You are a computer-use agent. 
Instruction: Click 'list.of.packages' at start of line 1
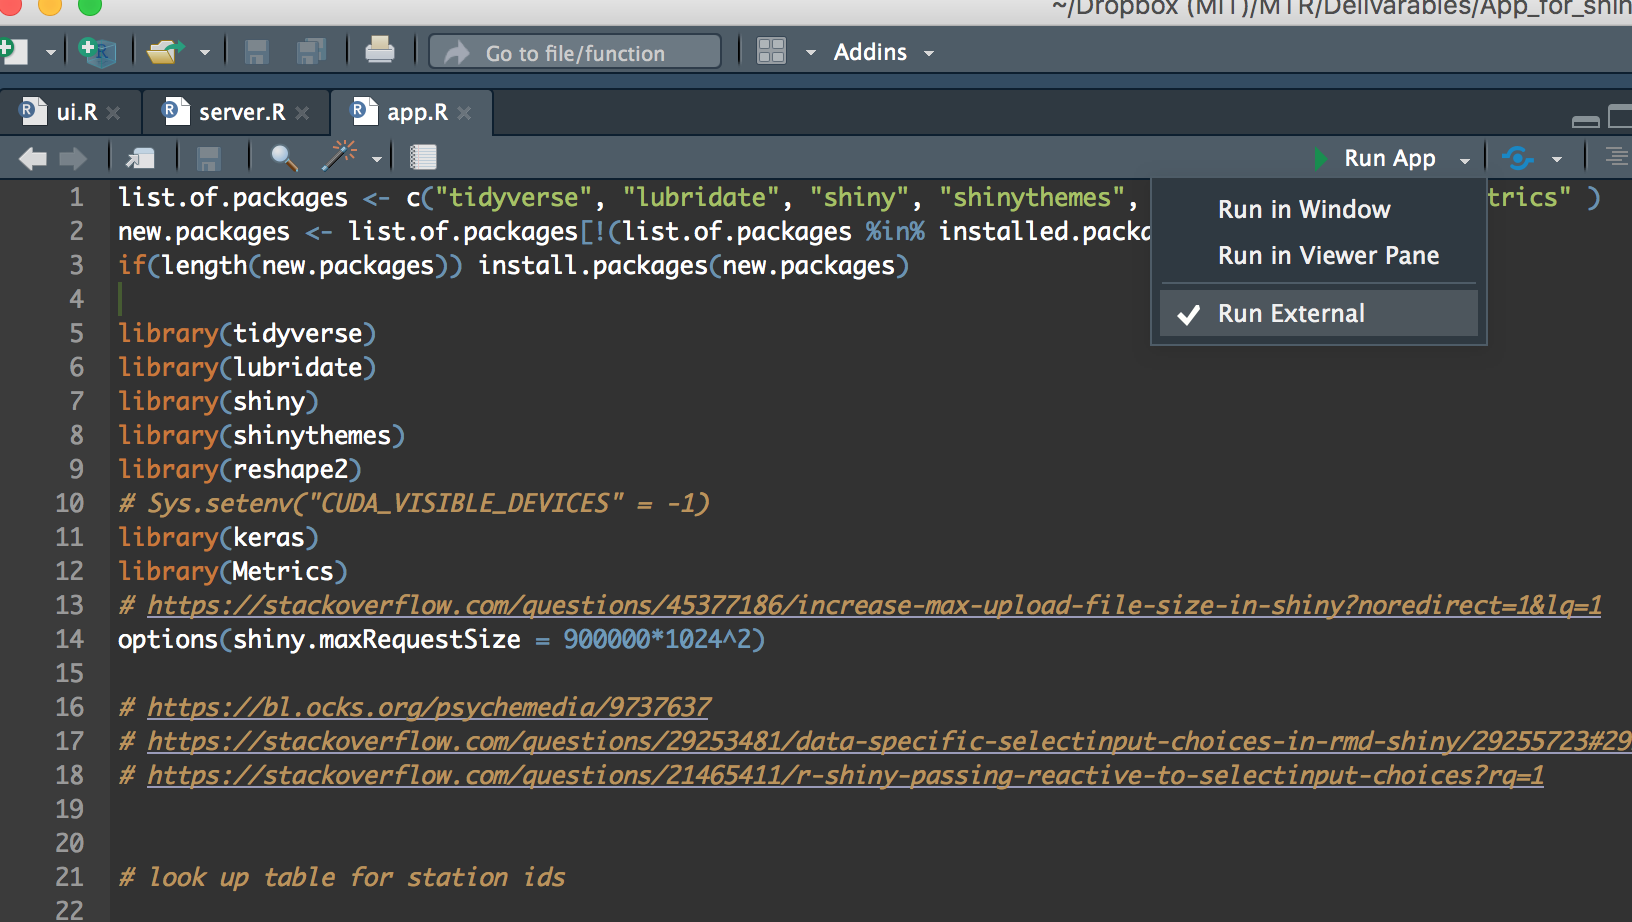(x=233, y=197)
